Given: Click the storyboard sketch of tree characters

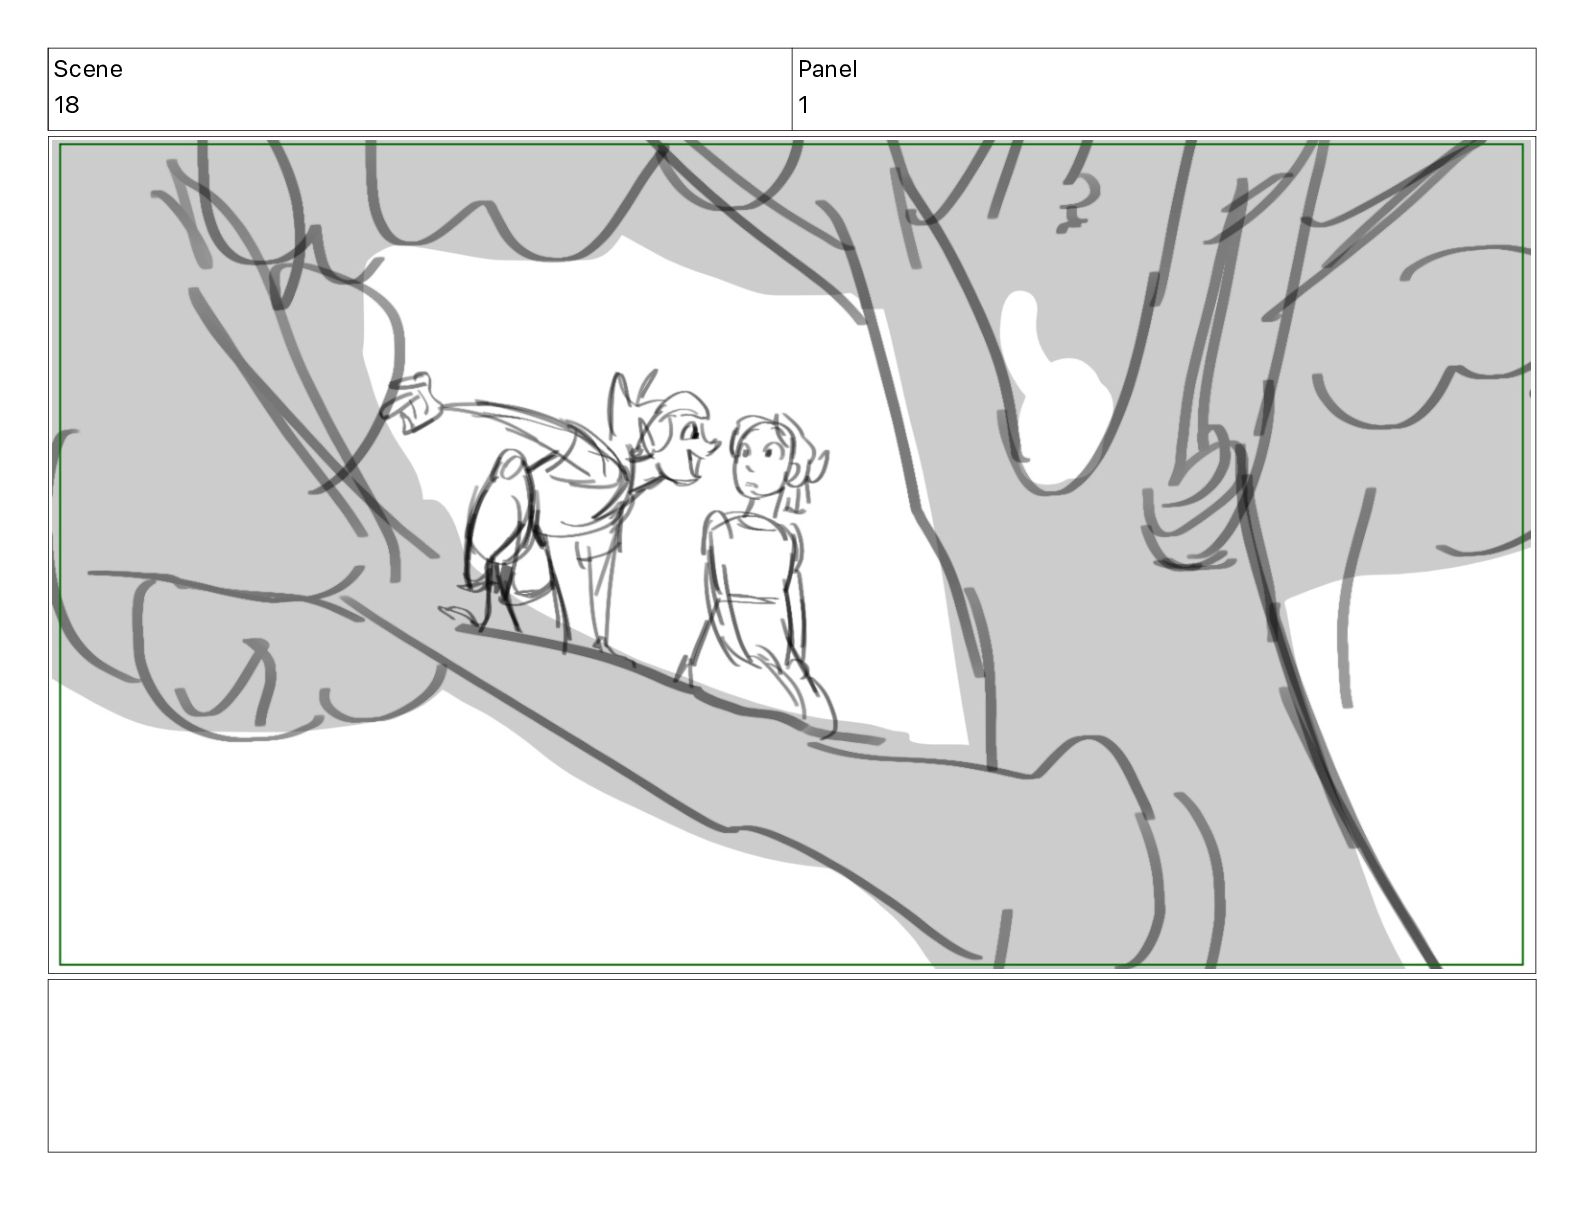Looking at the screenshot, I should point(791,555).
